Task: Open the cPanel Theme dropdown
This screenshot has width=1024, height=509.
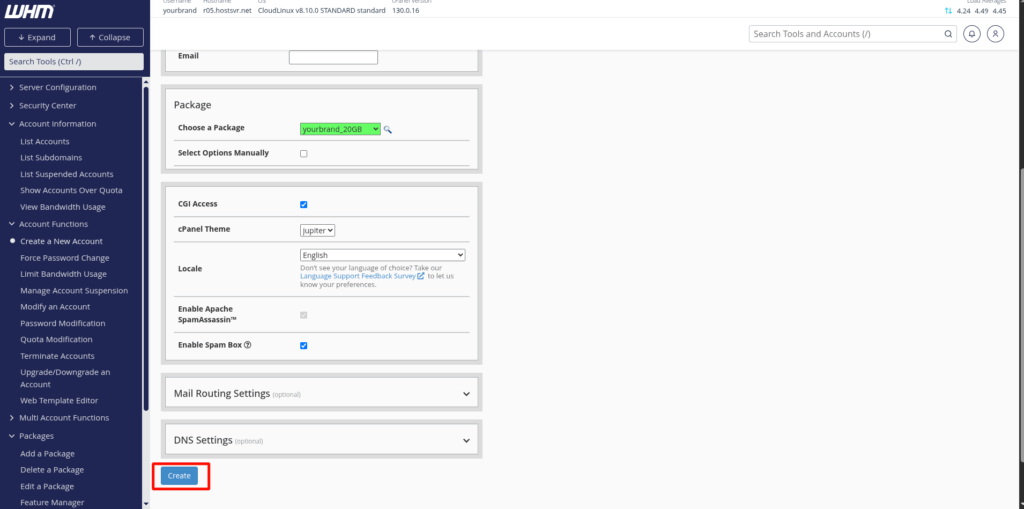Action: coord(317,230)
